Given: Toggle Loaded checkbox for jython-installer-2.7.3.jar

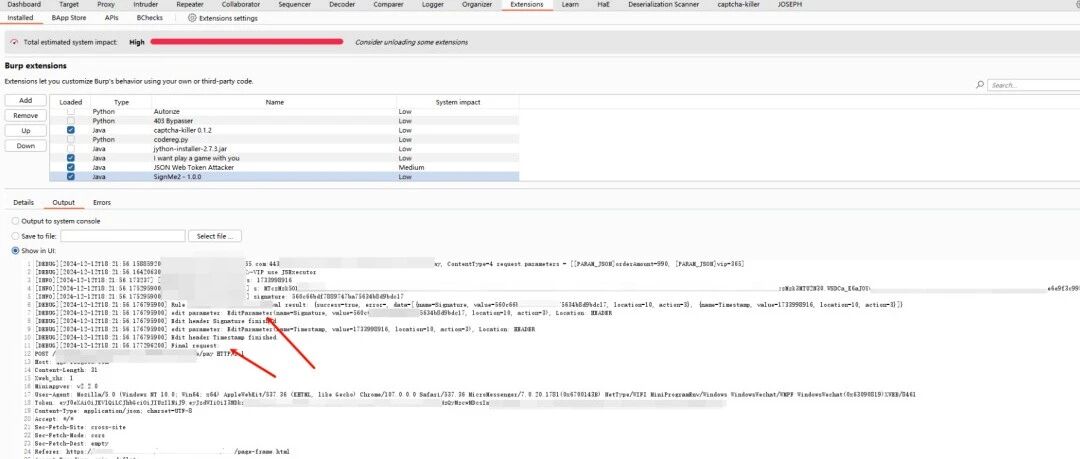Looking at the screenshot, I should click(70, 149).
